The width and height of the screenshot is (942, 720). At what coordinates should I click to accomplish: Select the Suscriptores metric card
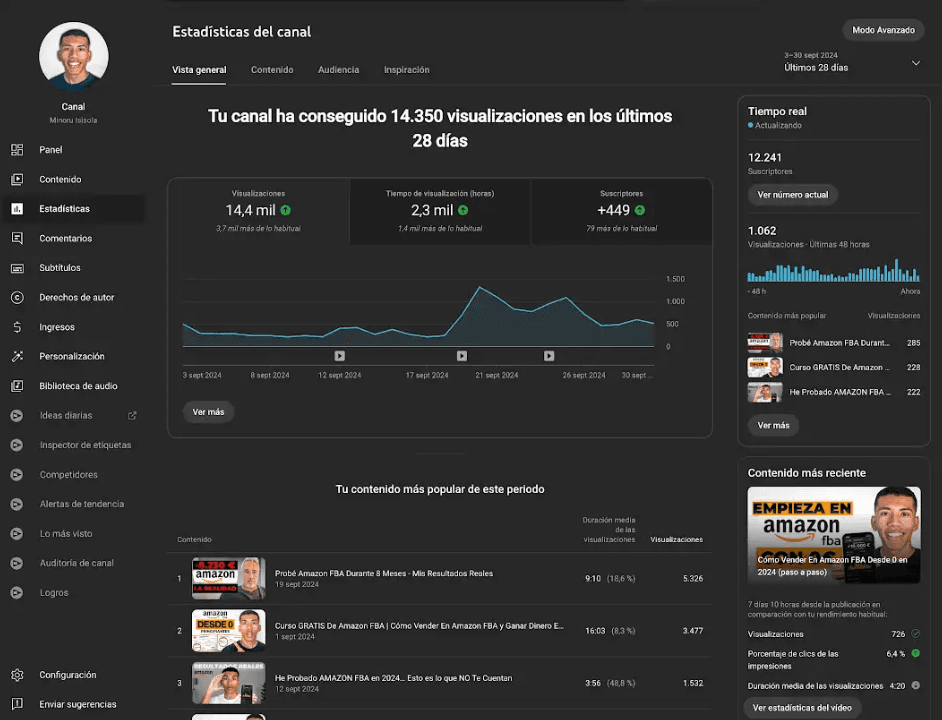click(621, 211)
